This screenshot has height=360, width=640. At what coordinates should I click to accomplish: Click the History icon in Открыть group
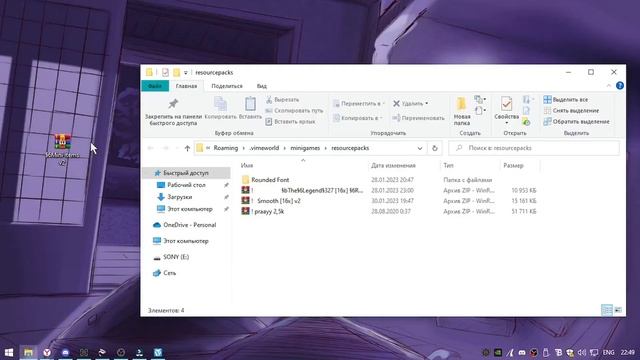click(526, 121)
